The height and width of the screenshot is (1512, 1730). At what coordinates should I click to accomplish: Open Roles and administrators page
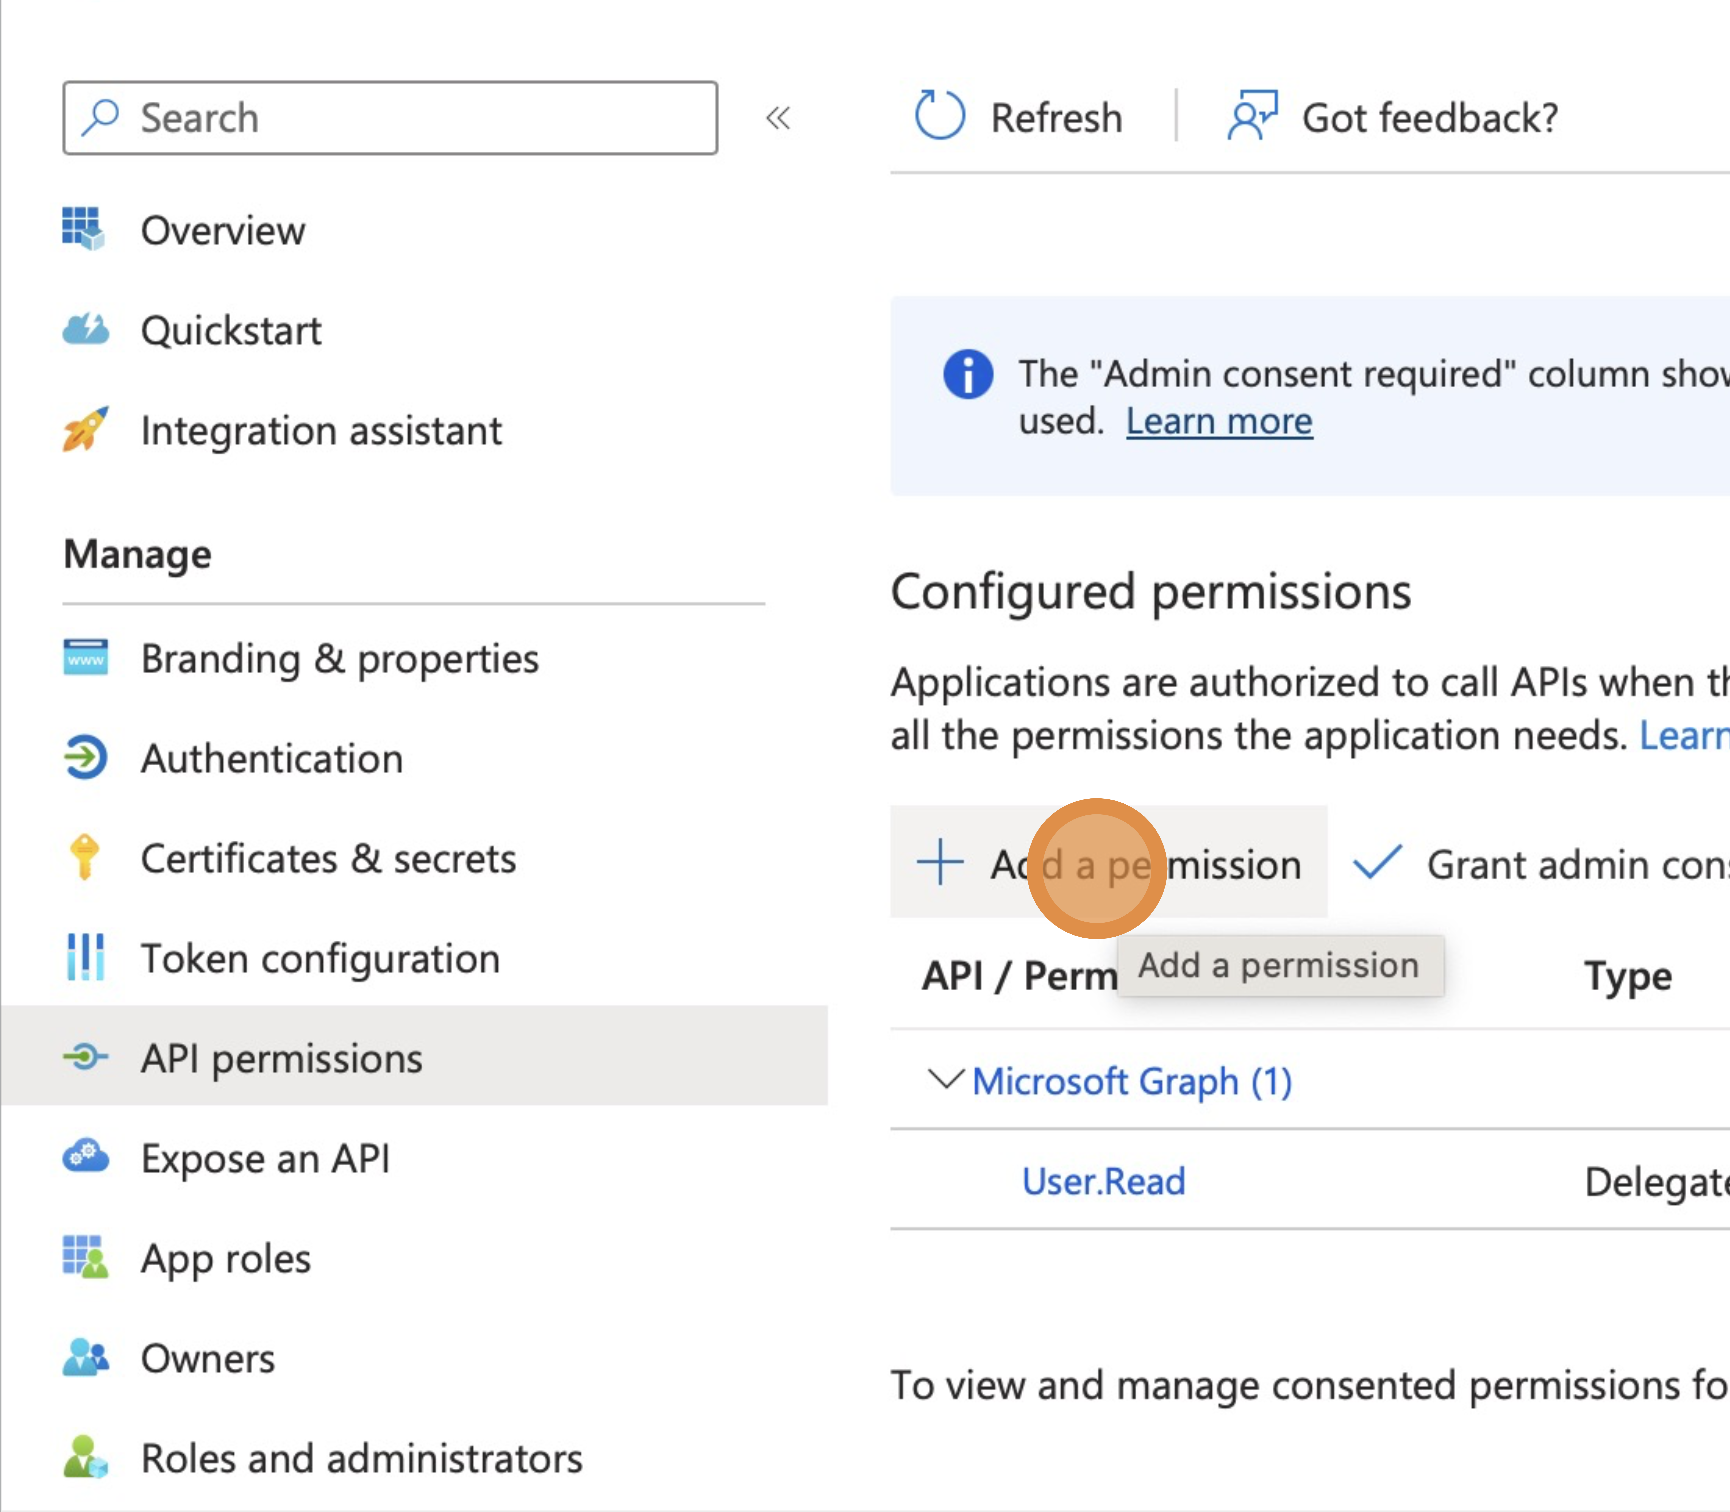coord(361,1458)
